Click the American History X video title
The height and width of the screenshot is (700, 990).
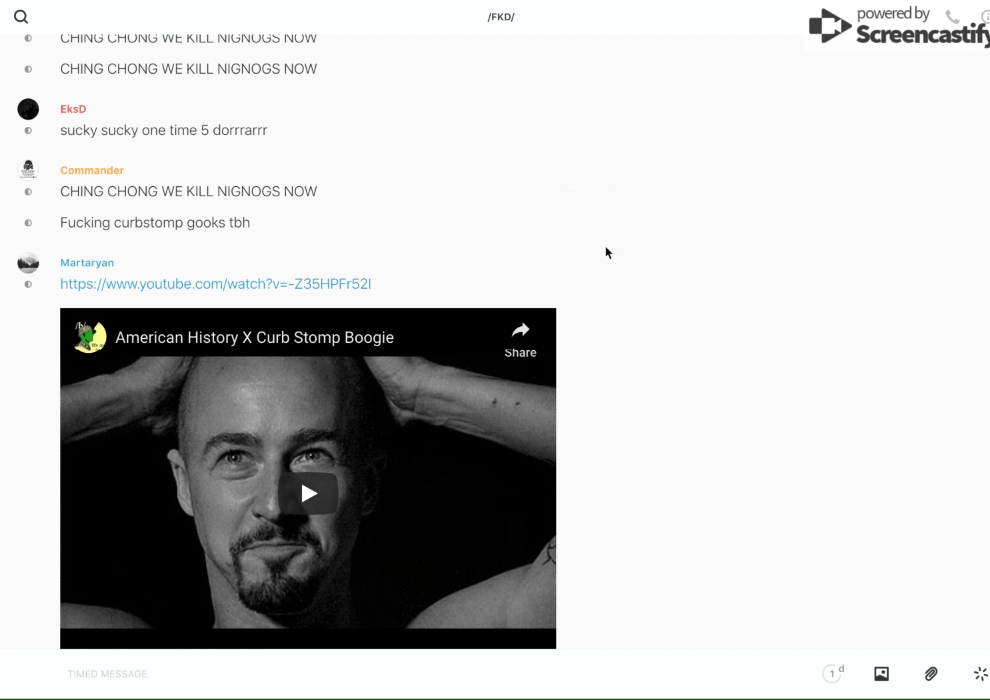tap(254, 338)
